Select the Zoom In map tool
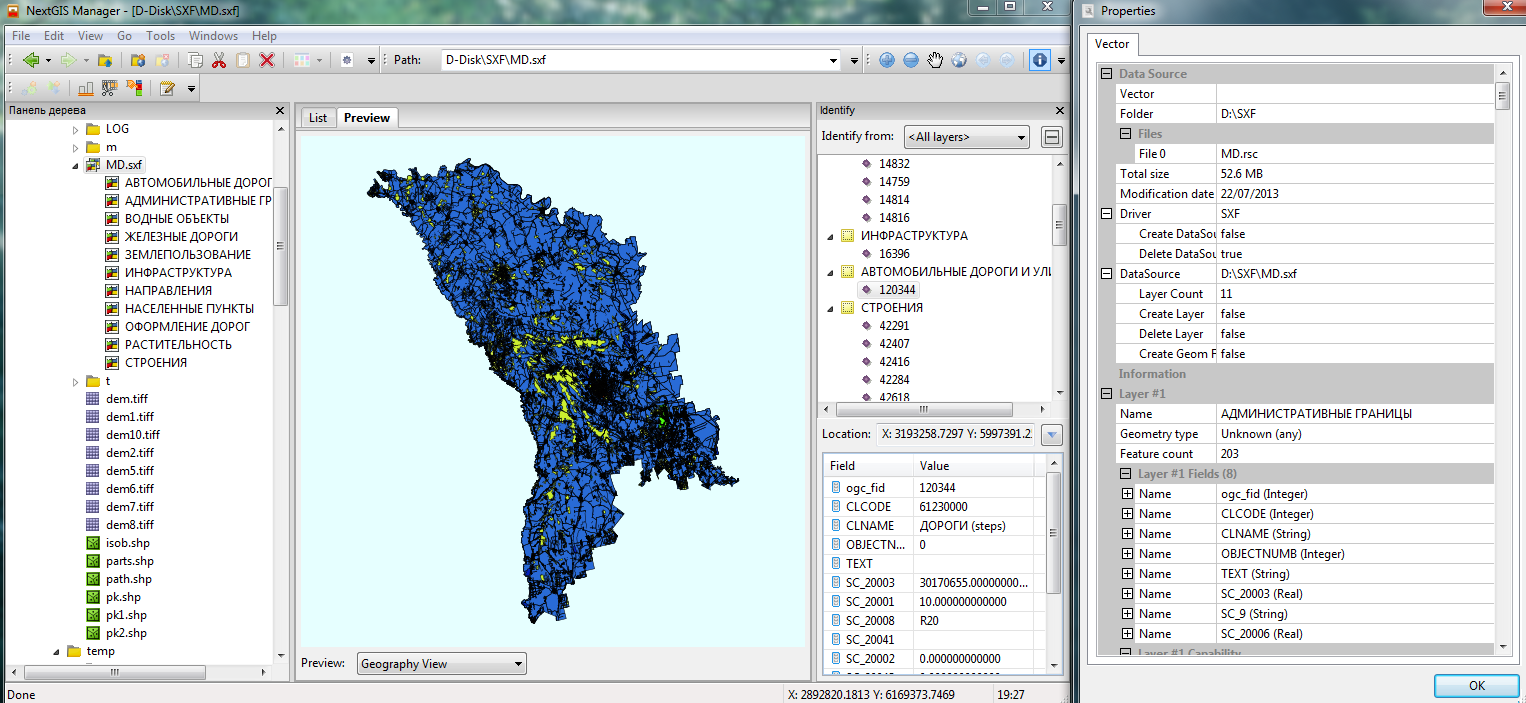Screen dimensions: 1526x703 click(887, 60)
